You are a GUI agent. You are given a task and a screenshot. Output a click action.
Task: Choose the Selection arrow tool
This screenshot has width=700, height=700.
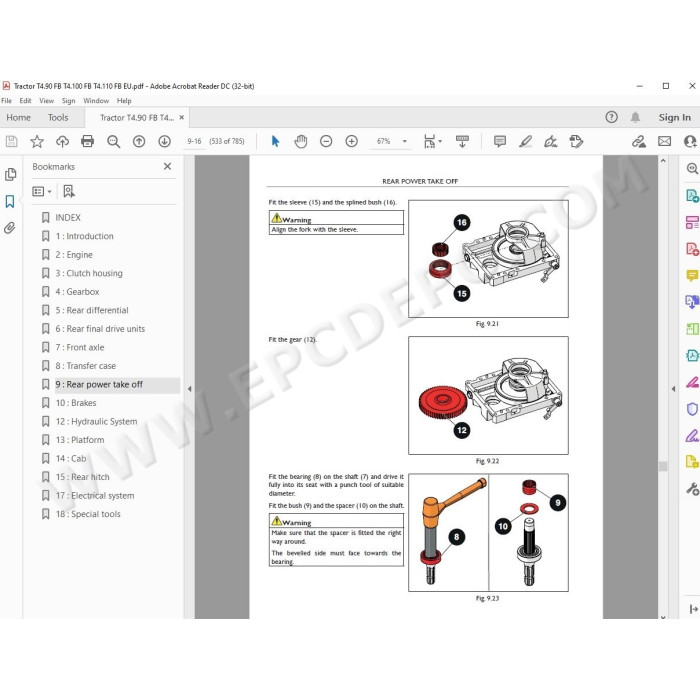(x=275, y=142)
